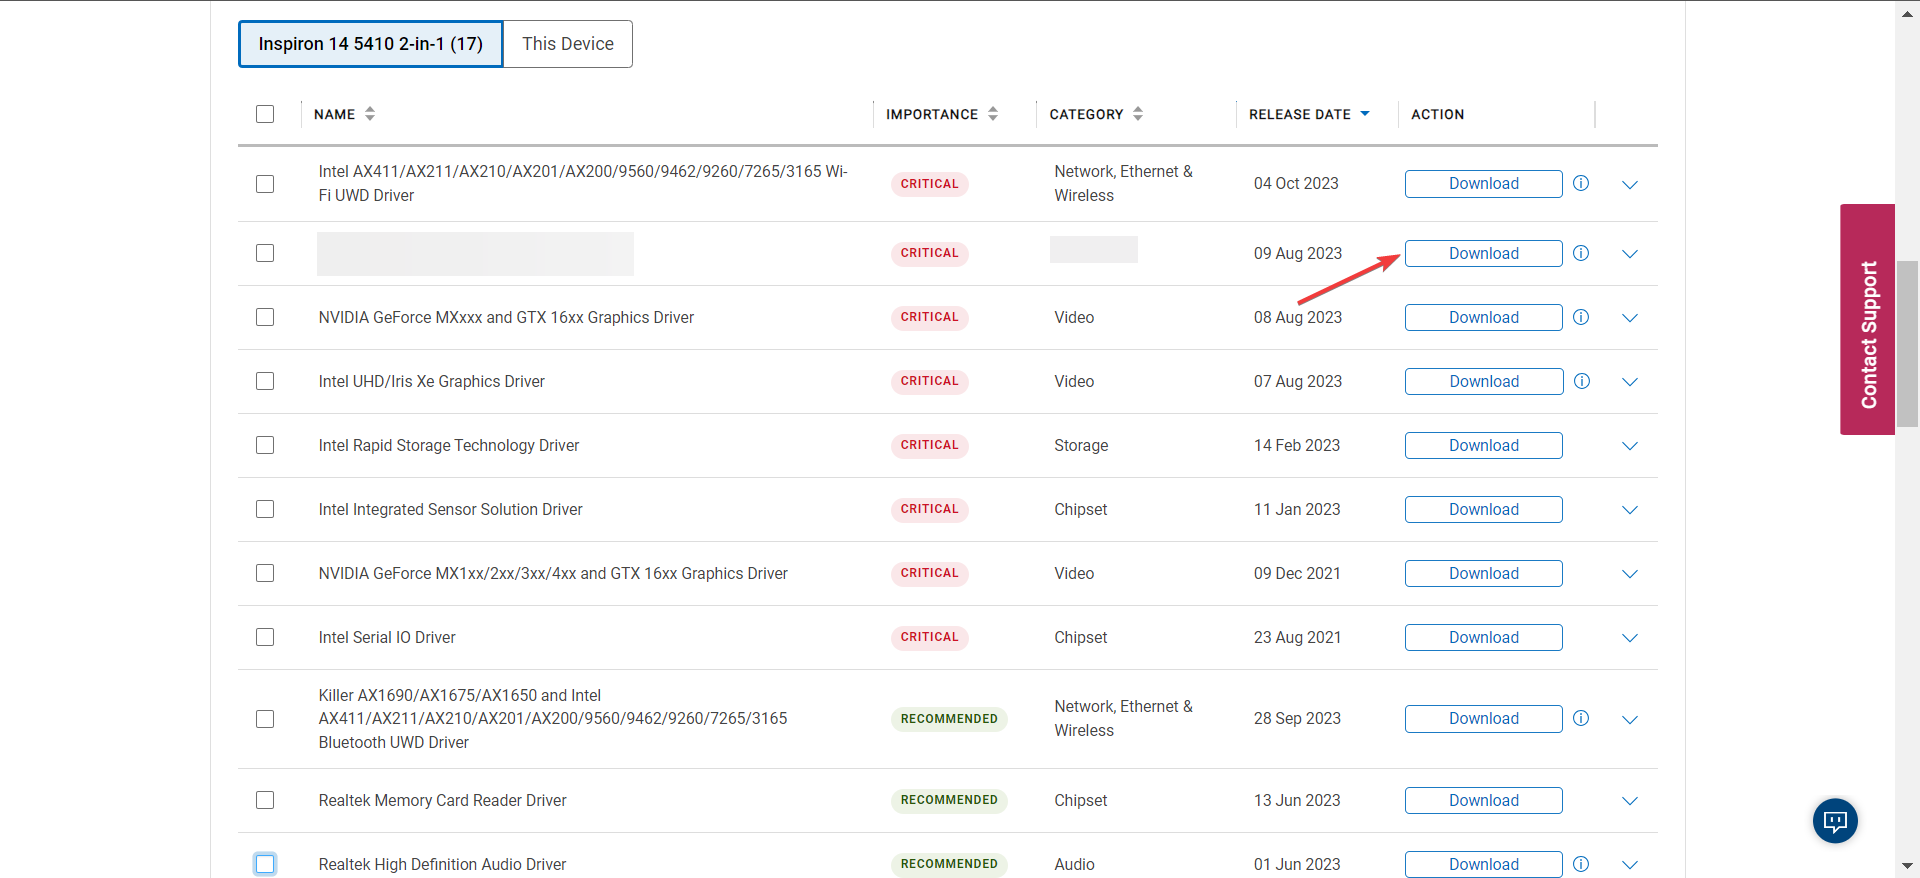This screenshot has width=1920, height=878.
Task: Check Killer Bluetooth UWD Driver box
Action: [265, 719]
